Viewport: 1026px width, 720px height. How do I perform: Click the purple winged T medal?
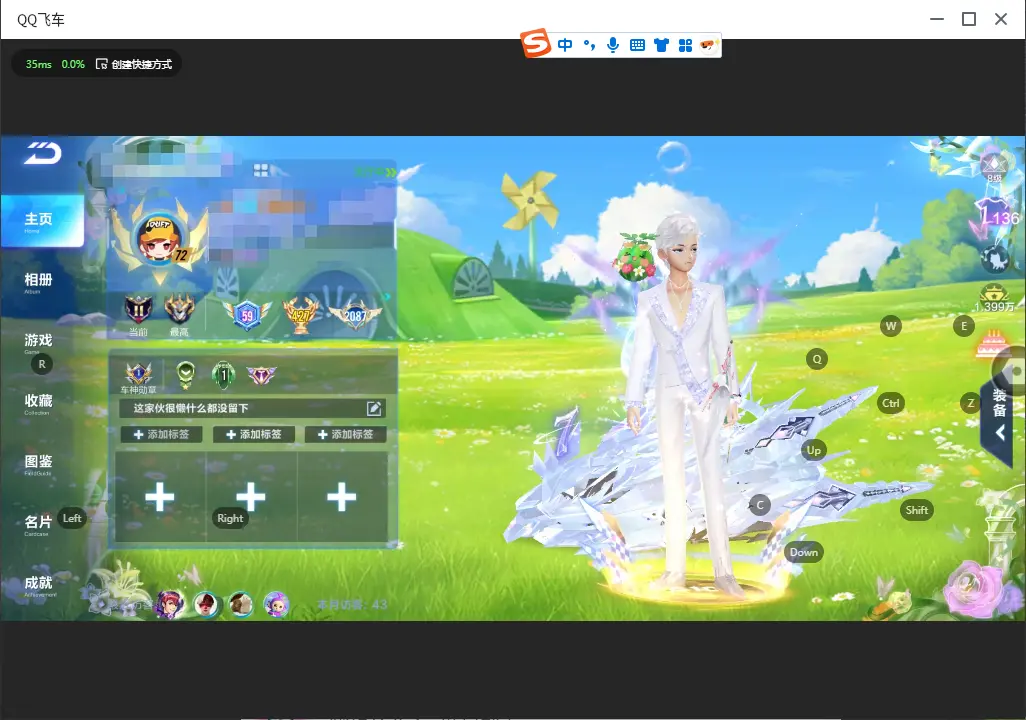pos(261,374)
